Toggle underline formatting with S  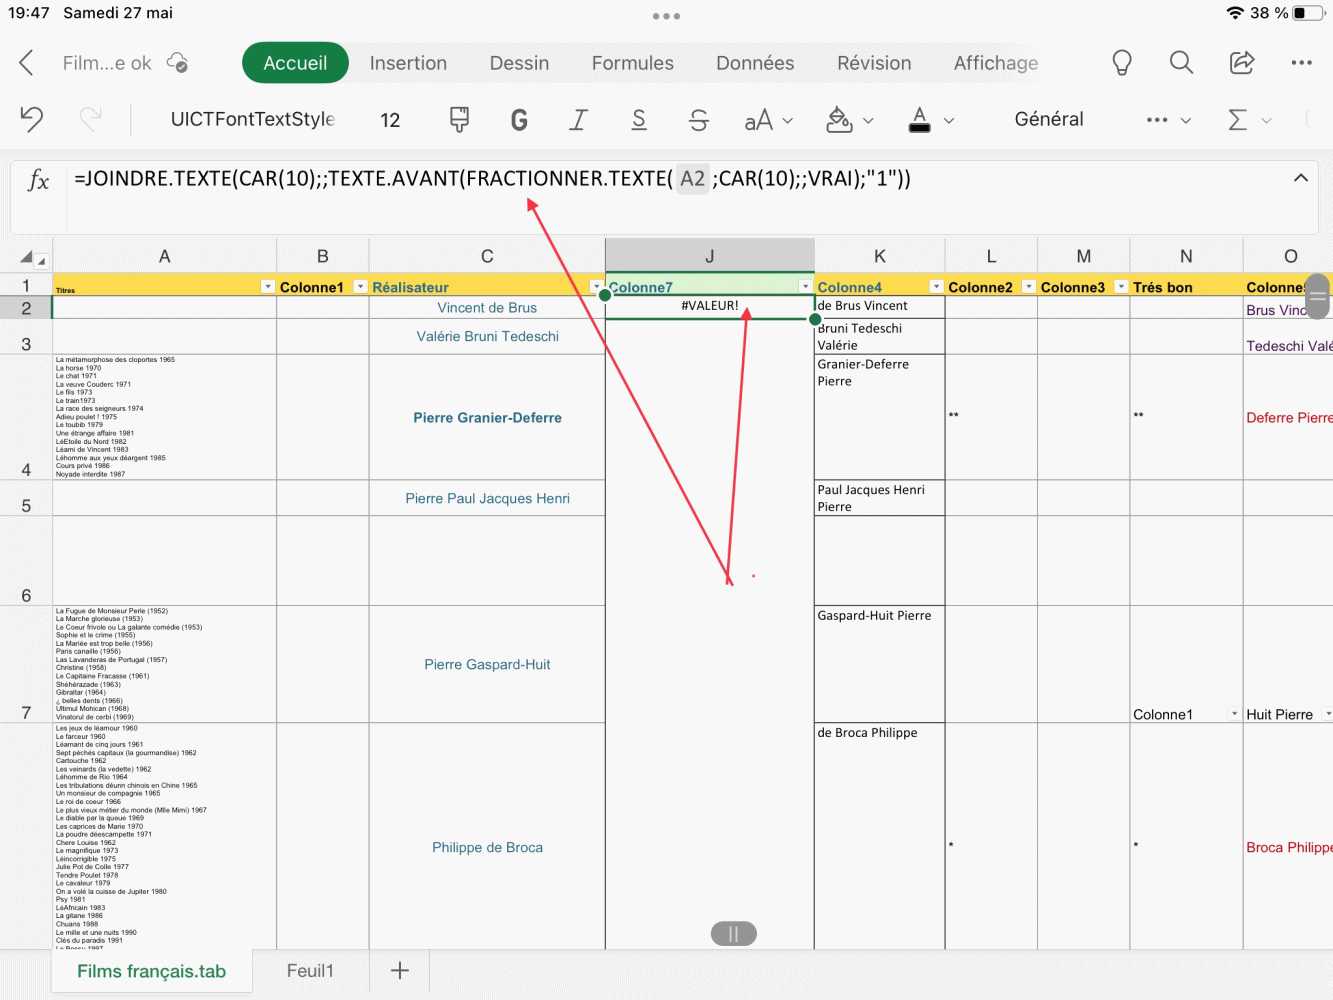tap(639, 120)
